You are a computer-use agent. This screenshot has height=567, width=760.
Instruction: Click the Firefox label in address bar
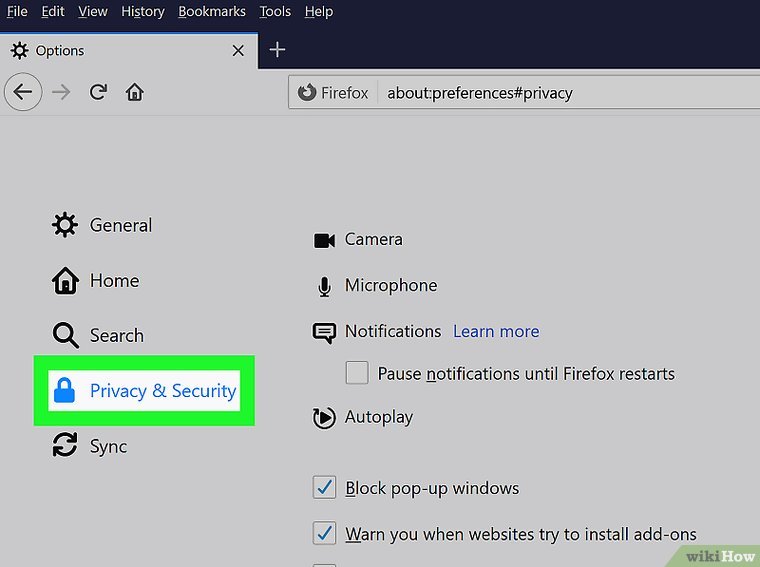click(x=345, y=93)
